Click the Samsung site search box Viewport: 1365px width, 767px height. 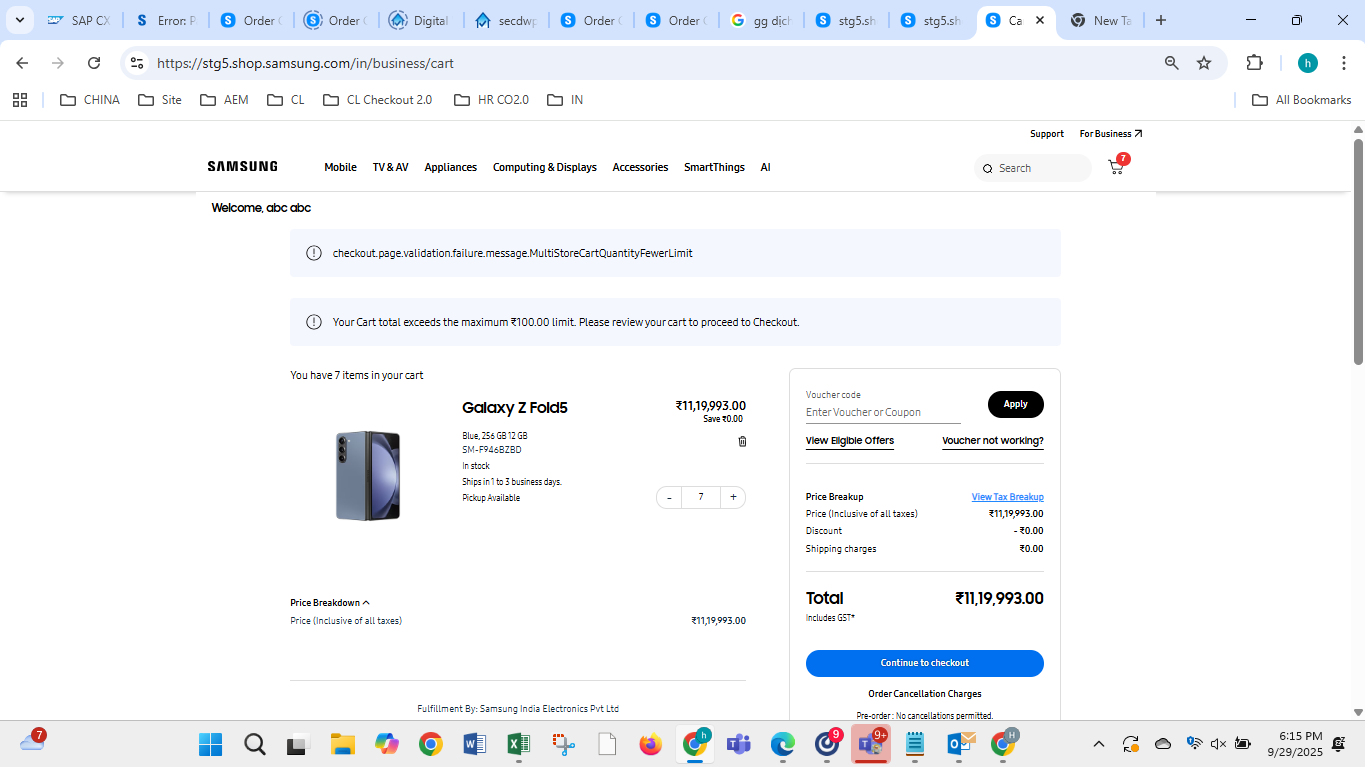pos(1033,168)
